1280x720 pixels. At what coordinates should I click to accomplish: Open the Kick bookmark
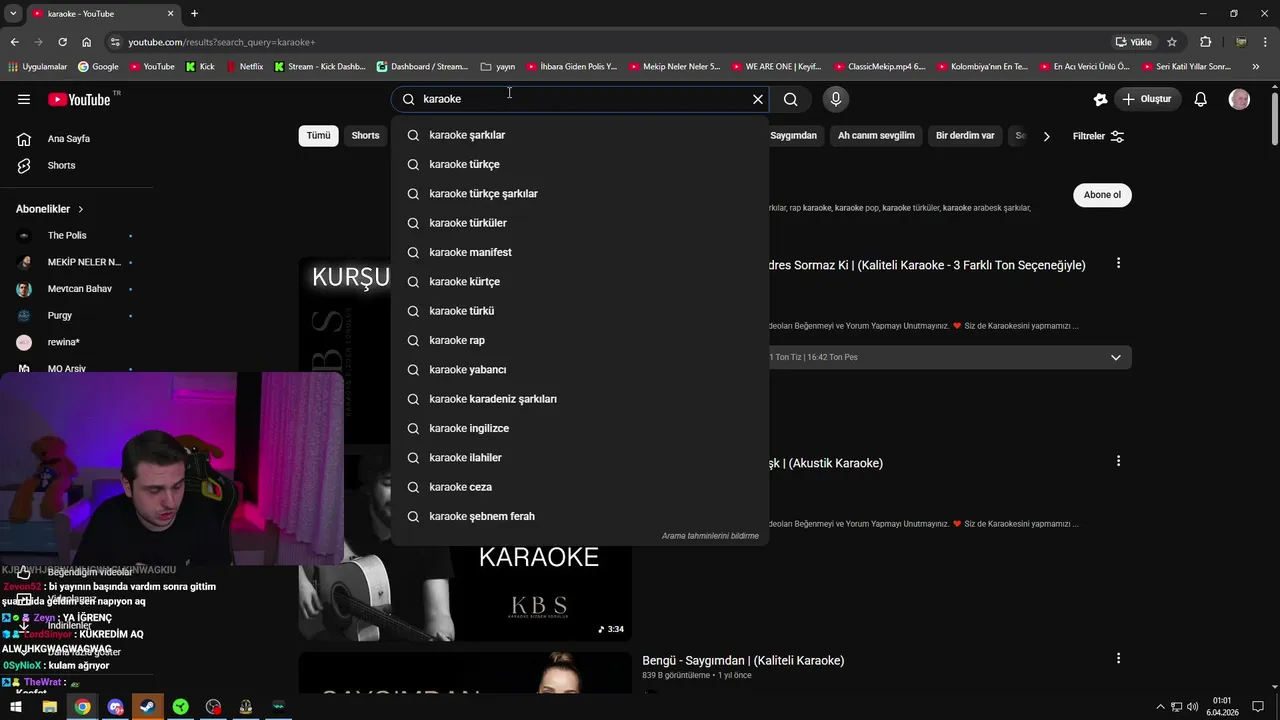click(200, 67)
